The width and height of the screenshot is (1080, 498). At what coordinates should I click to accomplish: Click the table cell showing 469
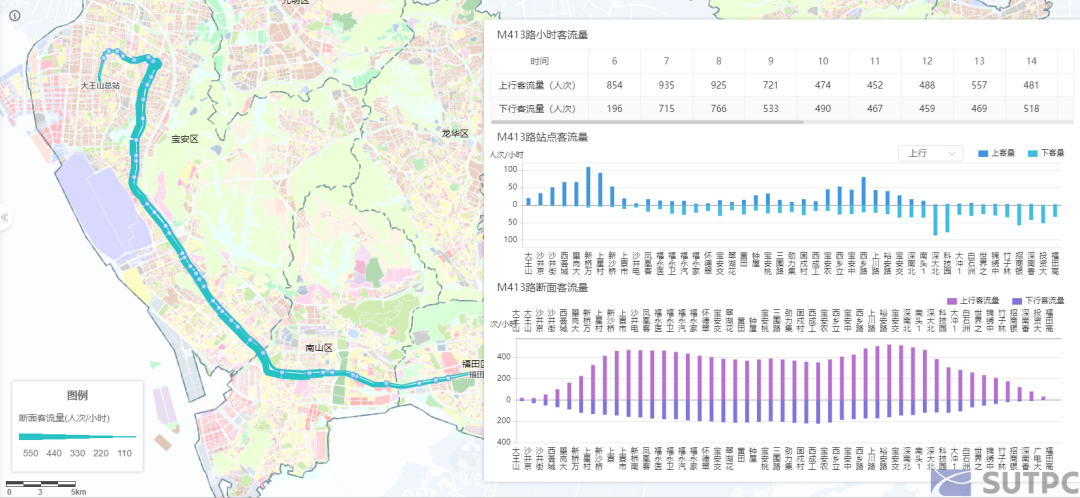(x=979, y=108)
